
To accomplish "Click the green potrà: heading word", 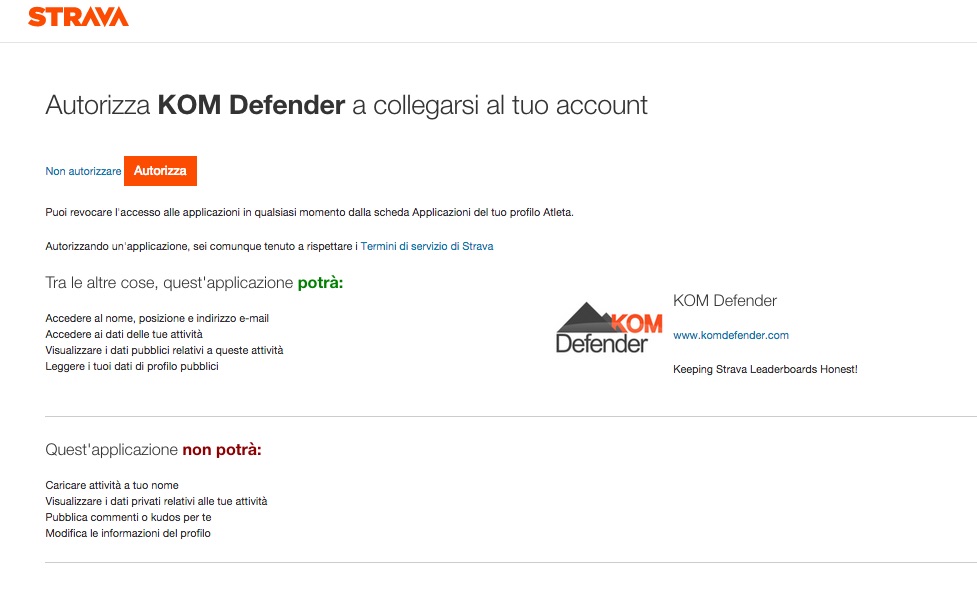I will [320, 284].
